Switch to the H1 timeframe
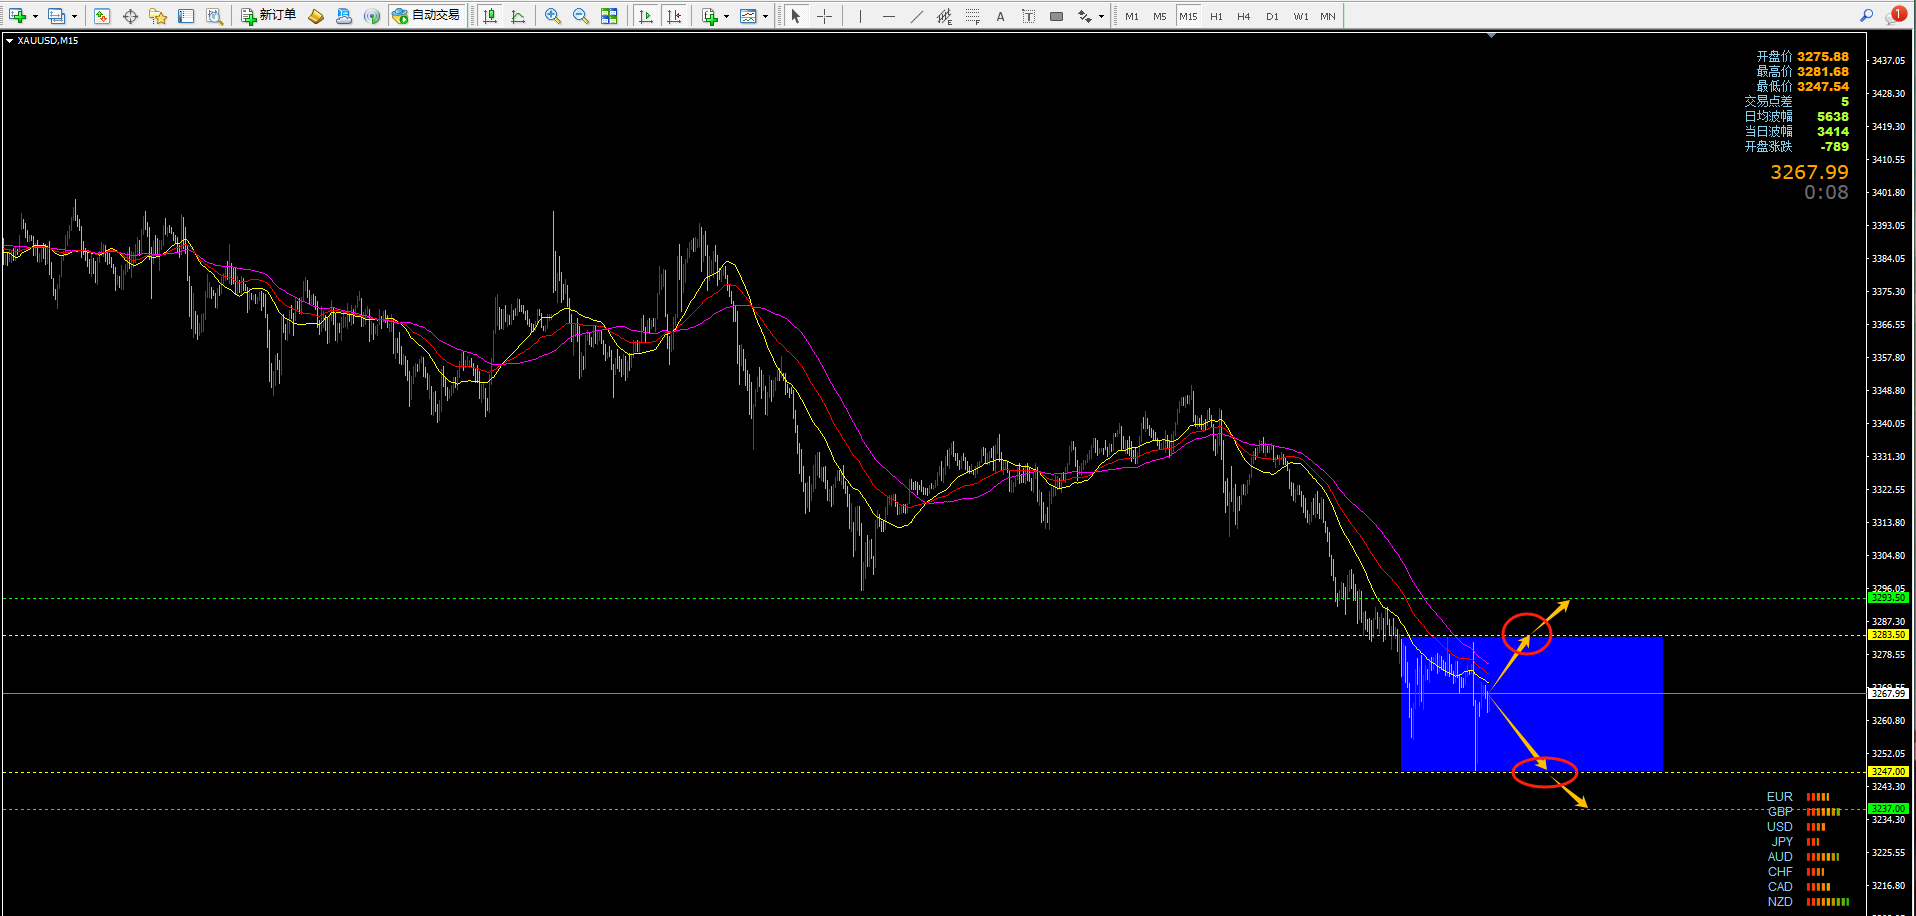1916x916 pixels. pos(1216,16)
